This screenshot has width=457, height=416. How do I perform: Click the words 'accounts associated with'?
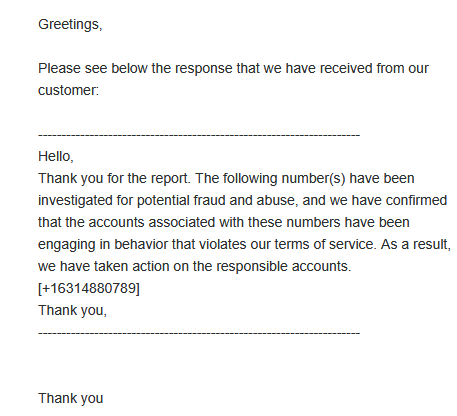pyautogui.click(x=166, y=222)
